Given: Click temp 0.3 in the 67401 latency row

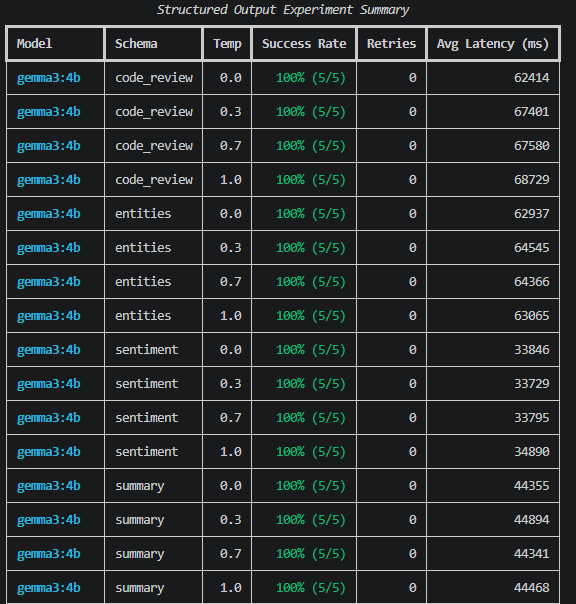Looking at the screenshot, I should coord(230,112).
